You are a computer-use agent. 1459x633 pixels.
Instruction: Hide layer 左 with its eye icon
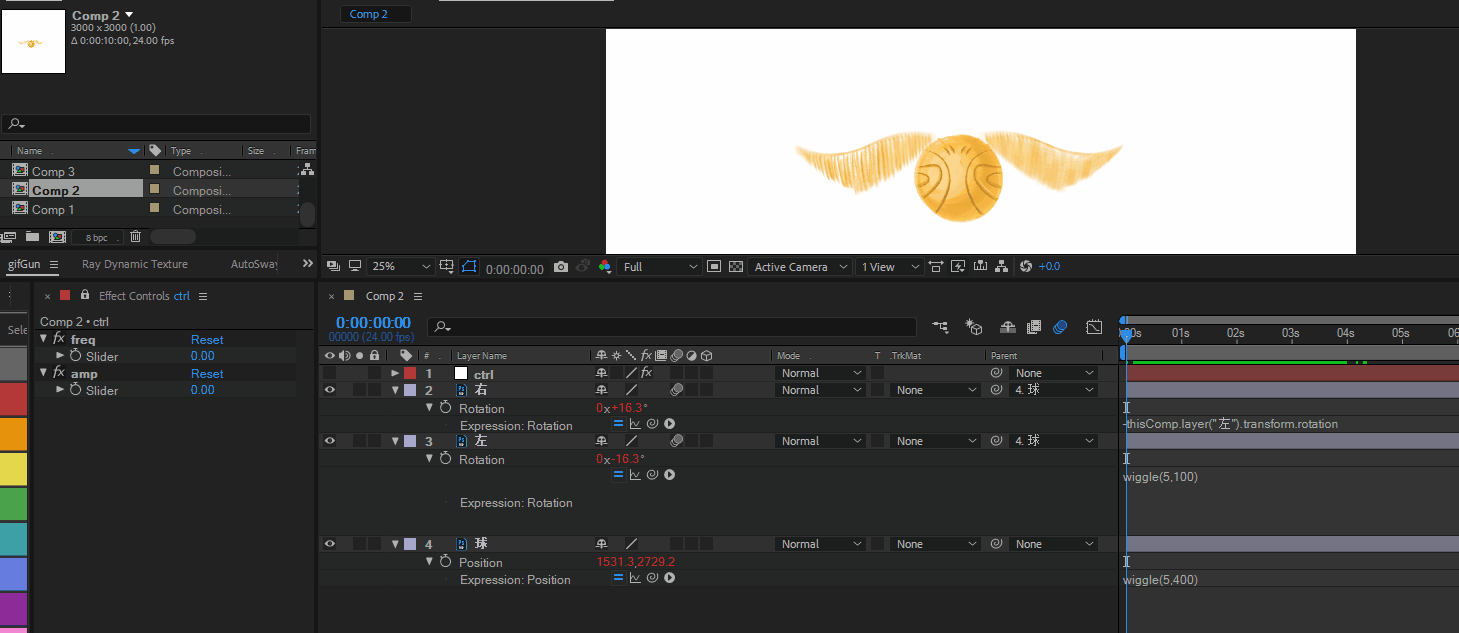(329, 441)
